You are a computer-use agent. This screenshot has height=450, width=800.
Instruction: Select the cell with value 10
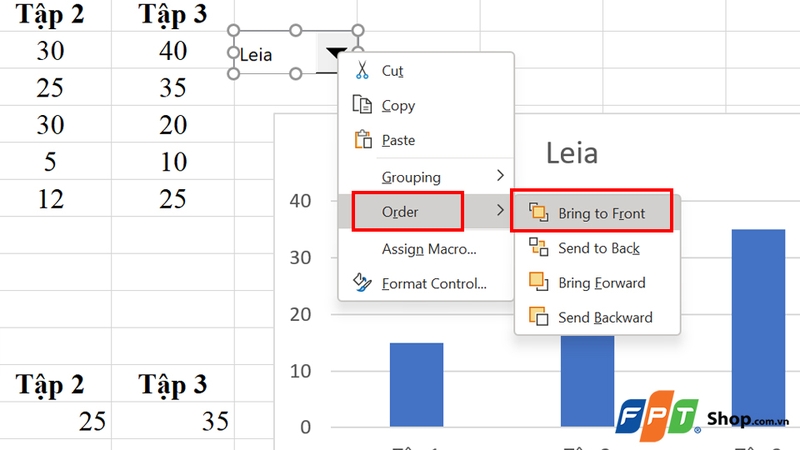[x=173, y=162]
